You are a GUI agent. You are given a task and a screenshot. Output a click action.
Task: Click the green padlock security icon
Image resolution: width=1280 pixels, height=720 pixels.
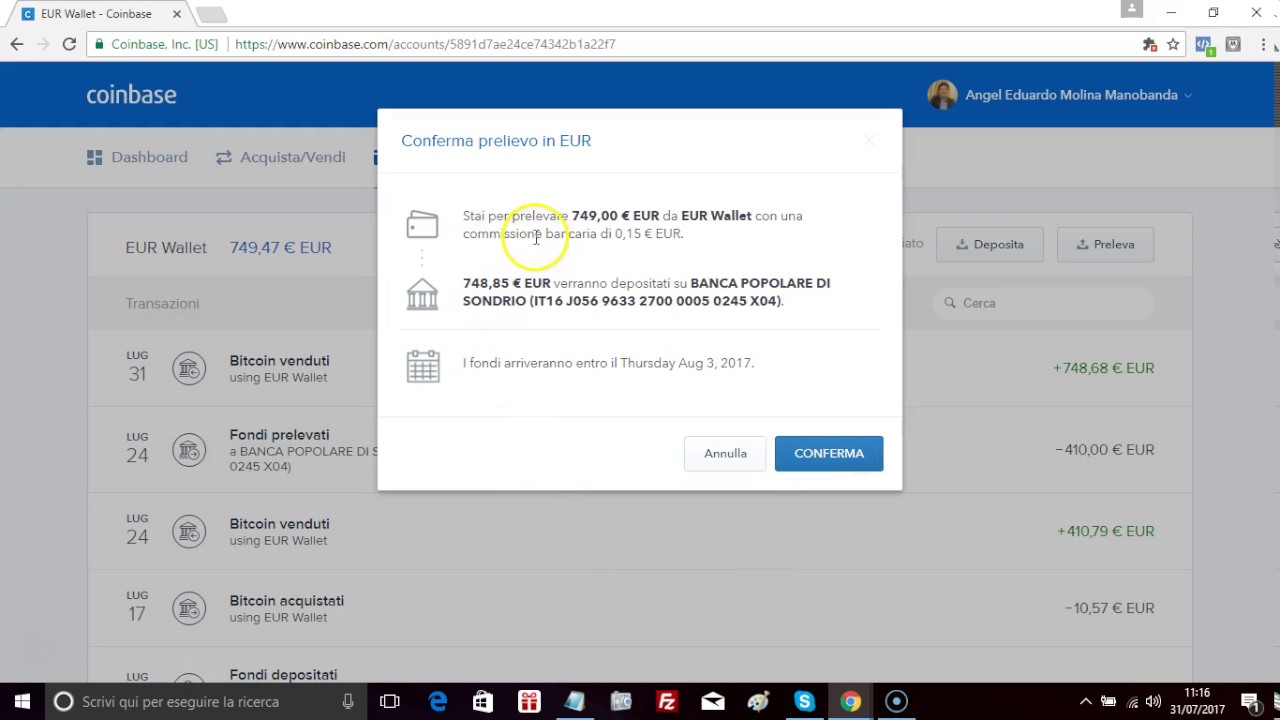(98, 44)
